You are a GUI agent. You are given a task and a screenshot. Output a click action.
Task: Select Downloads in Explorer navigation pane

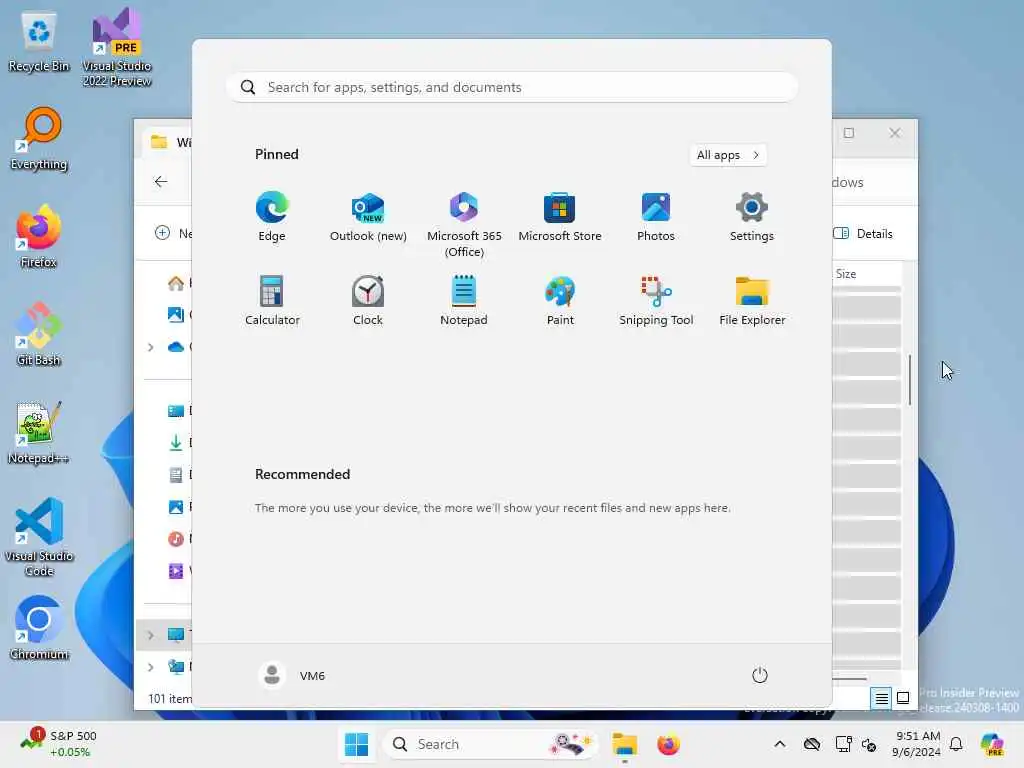176,443
